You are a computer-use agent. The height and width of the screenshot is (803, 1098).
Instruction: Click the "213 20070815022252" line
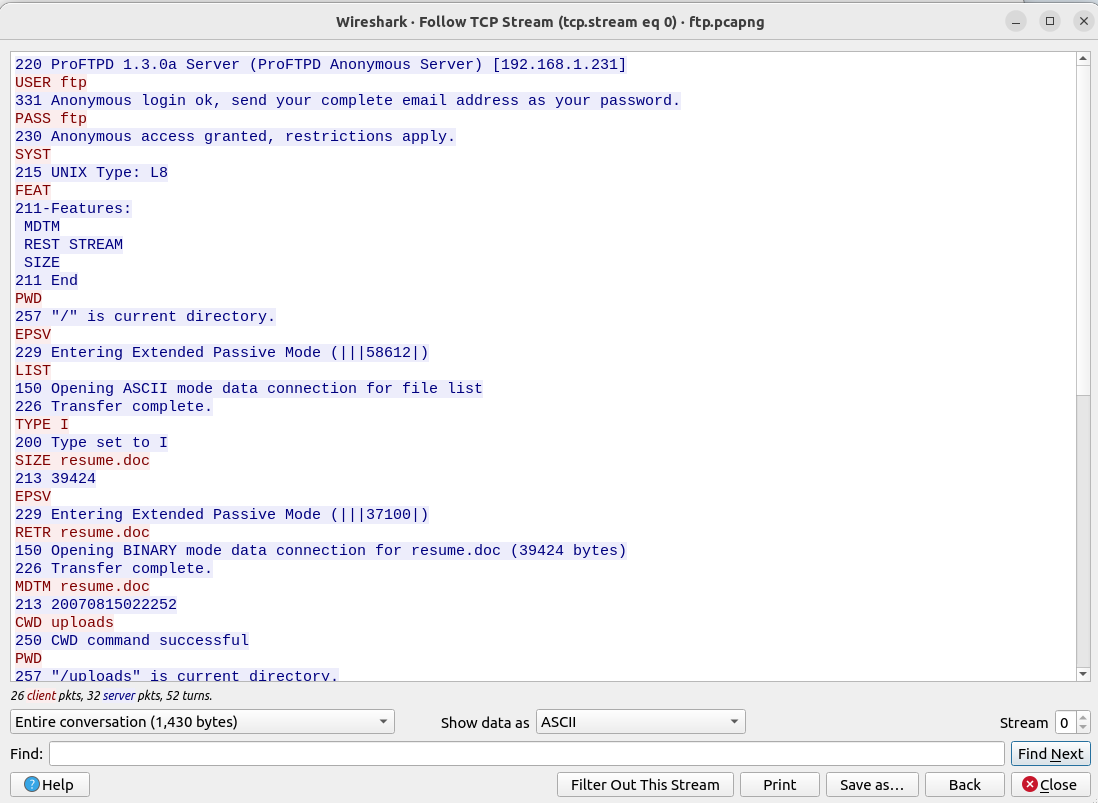coord(96,605)
